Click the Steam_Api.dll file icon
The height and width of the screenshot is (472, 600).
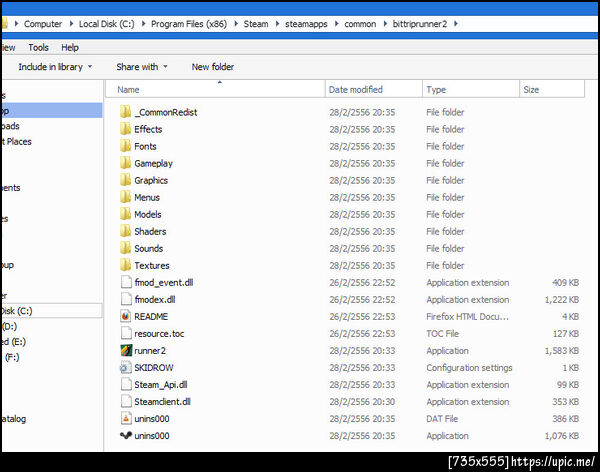[x=126, y=384]
